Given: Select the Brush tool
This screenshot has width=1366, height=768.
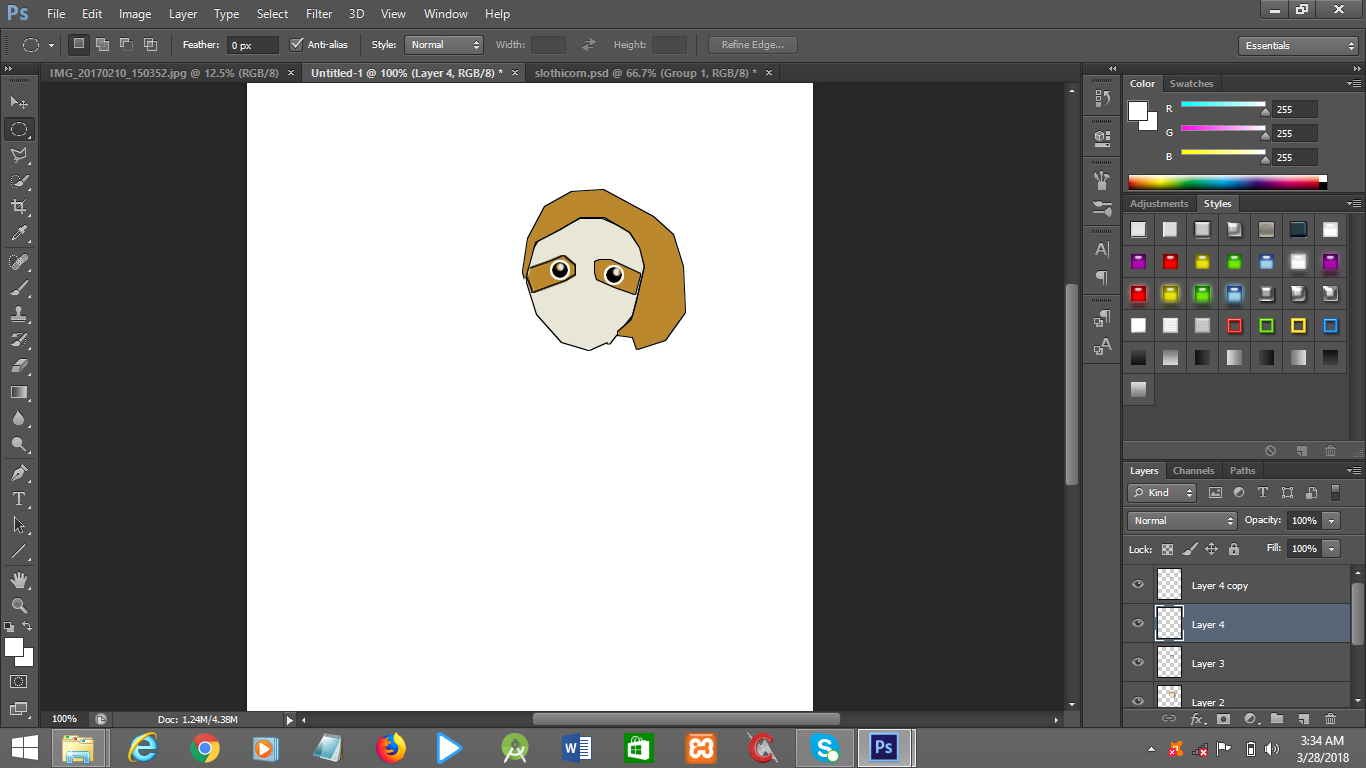Looking at the screenshot, I should [18, 285].
